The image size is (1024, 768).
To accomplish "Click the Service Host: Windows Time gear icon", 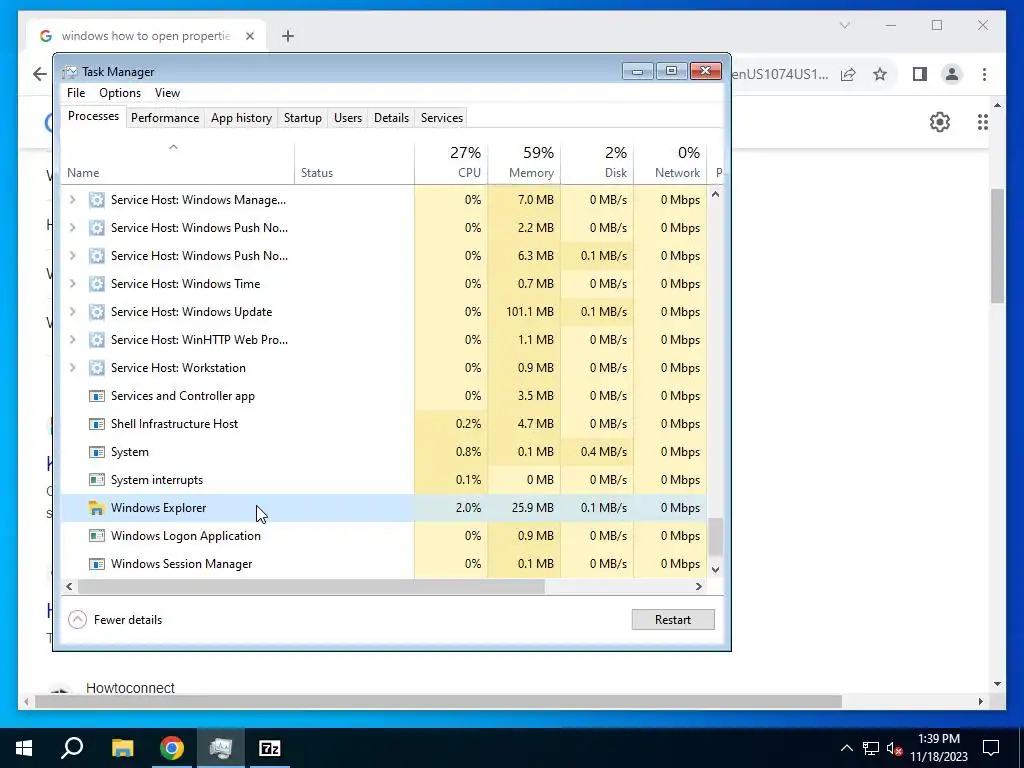I will coord(97,283).
